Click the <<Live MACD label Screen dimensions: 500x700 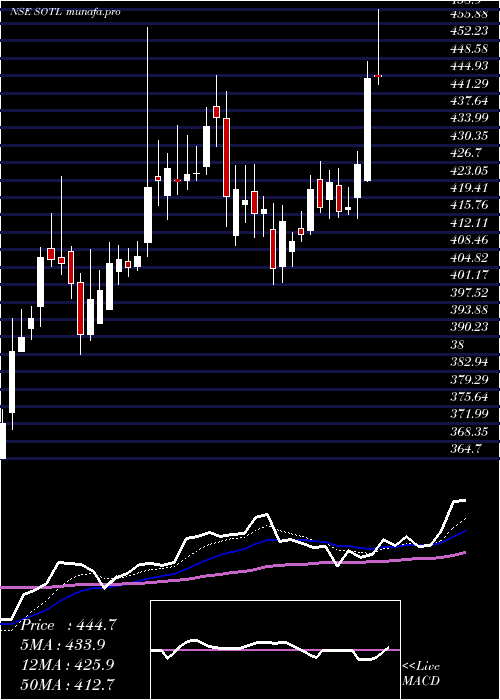421,673
